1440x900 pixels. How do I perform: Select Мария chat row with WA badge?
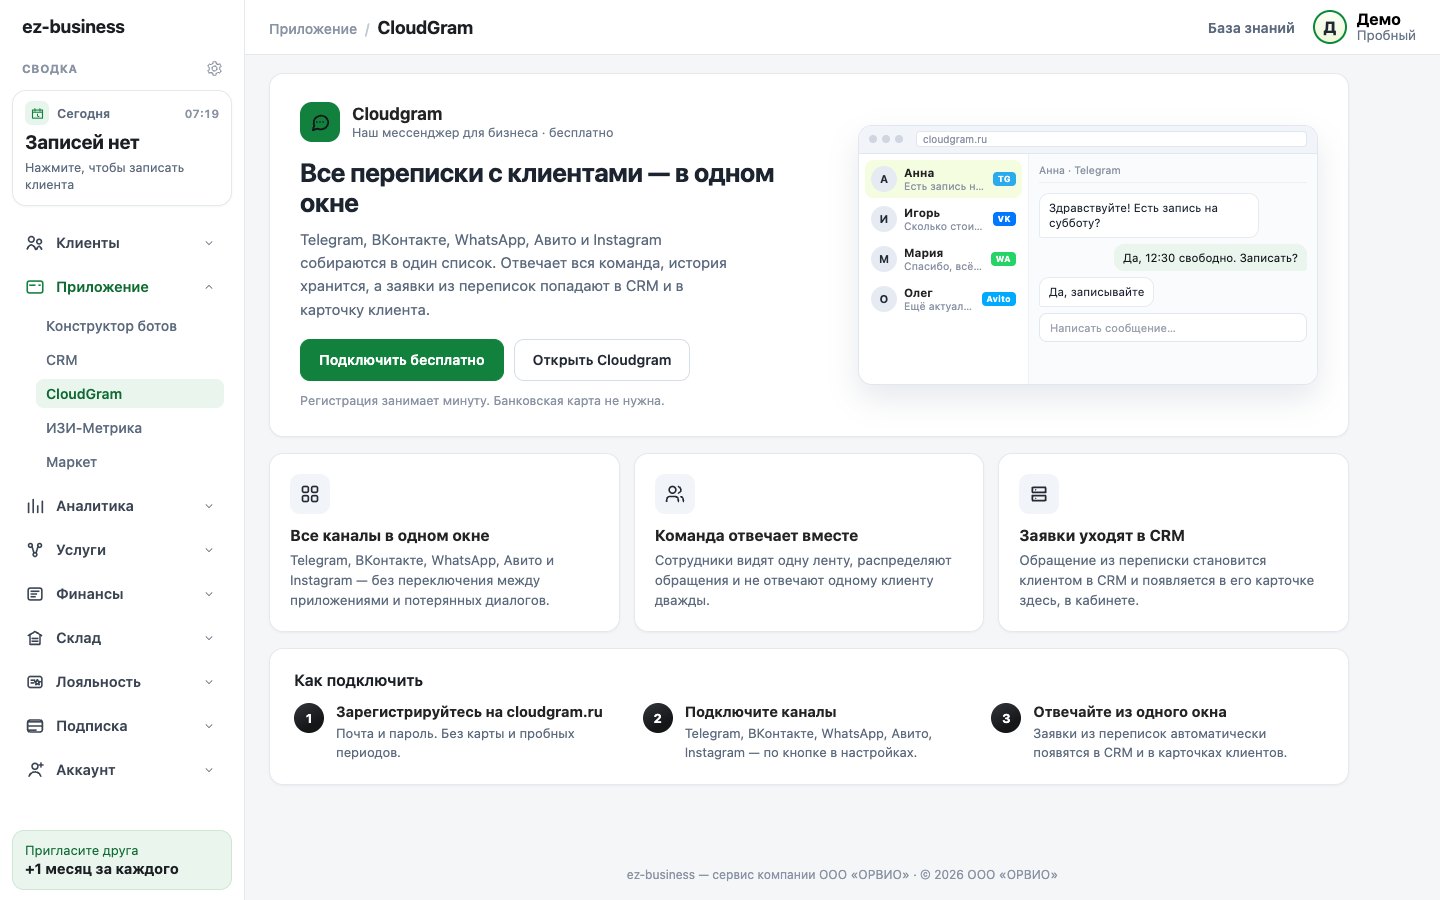coord(944,259)
